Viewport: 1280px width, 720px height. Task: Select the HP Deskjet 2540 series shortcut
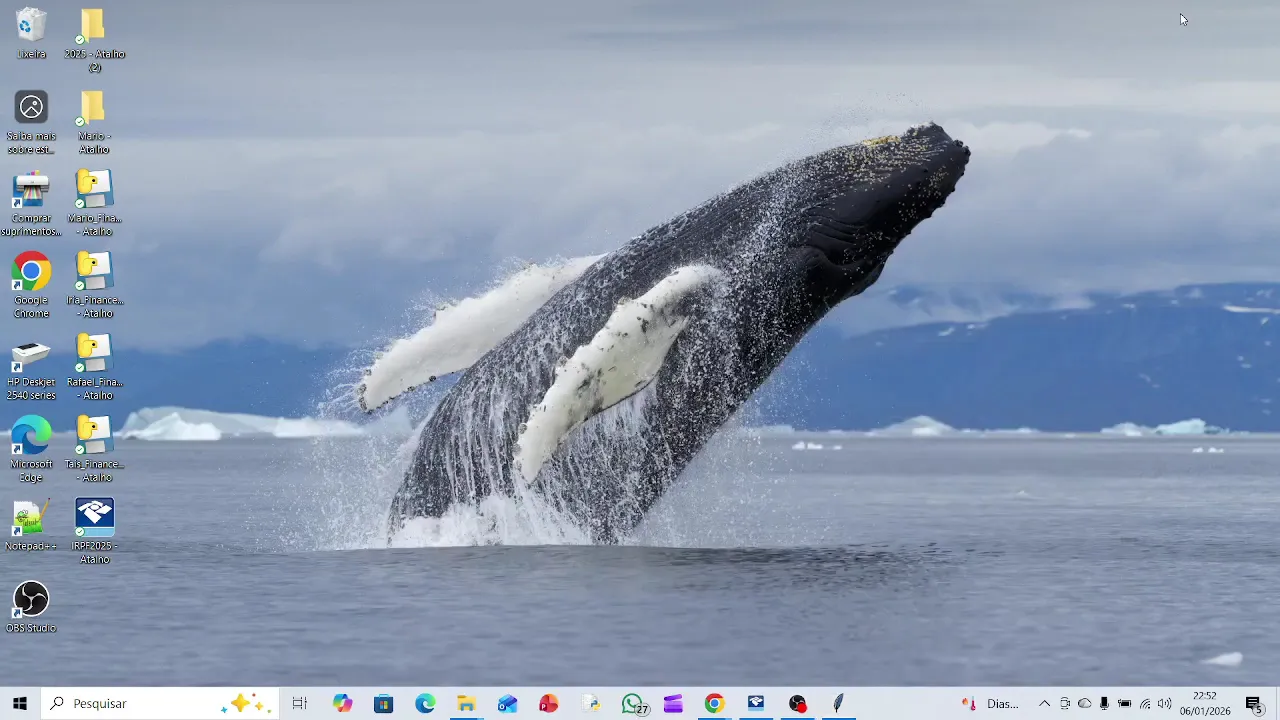coord(31,368)
